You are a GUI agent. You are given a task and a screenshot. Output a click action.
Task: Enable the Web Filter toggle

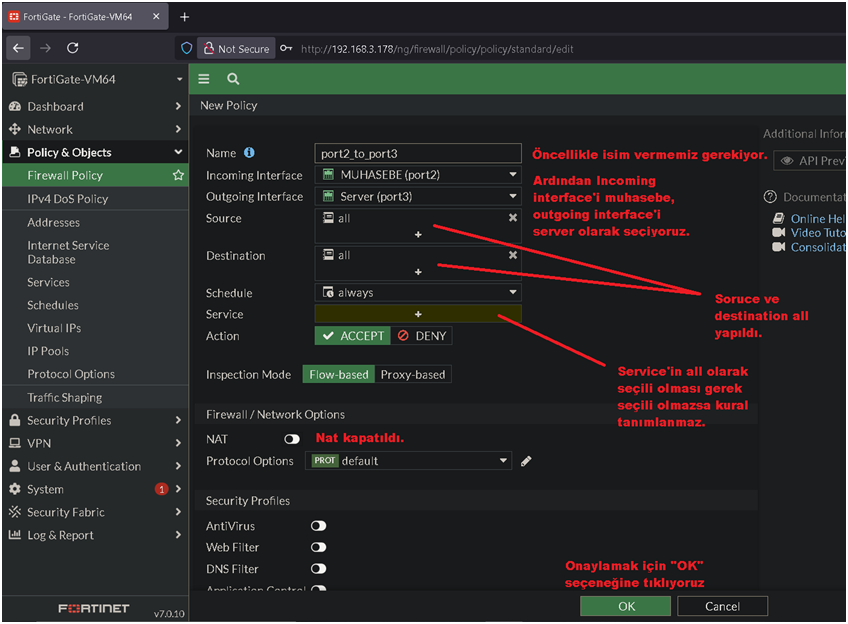pyautogui.click(x=319, y=547)
